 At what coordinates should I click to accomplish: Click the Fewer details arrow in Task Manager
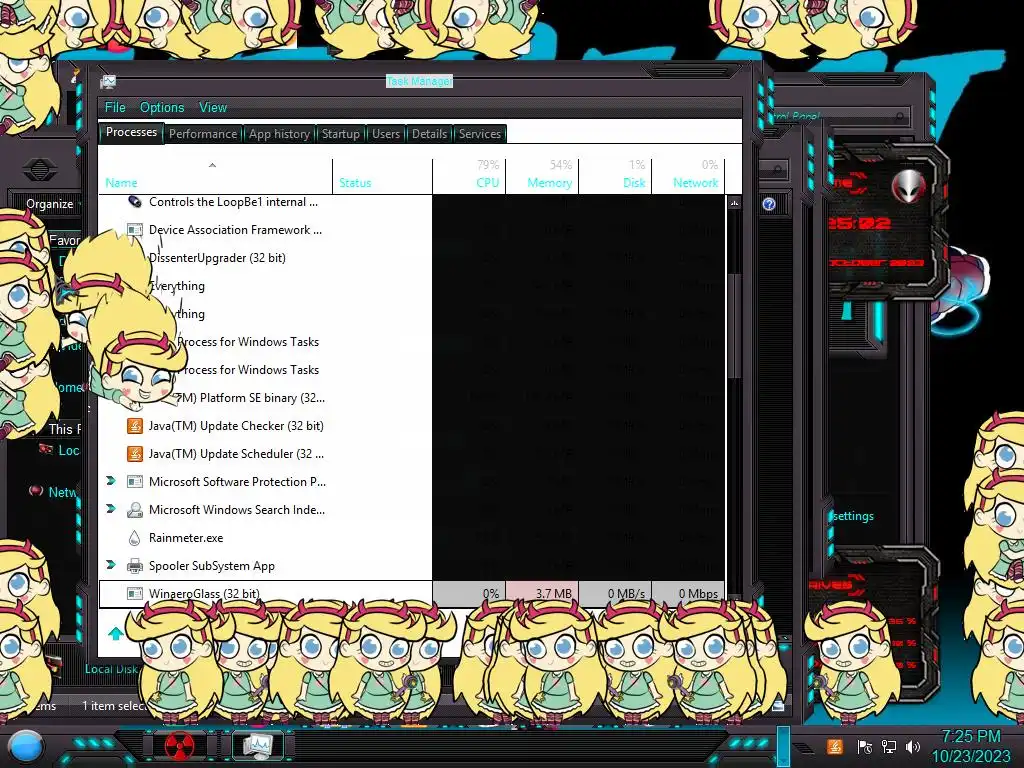(x=116, y=633)
